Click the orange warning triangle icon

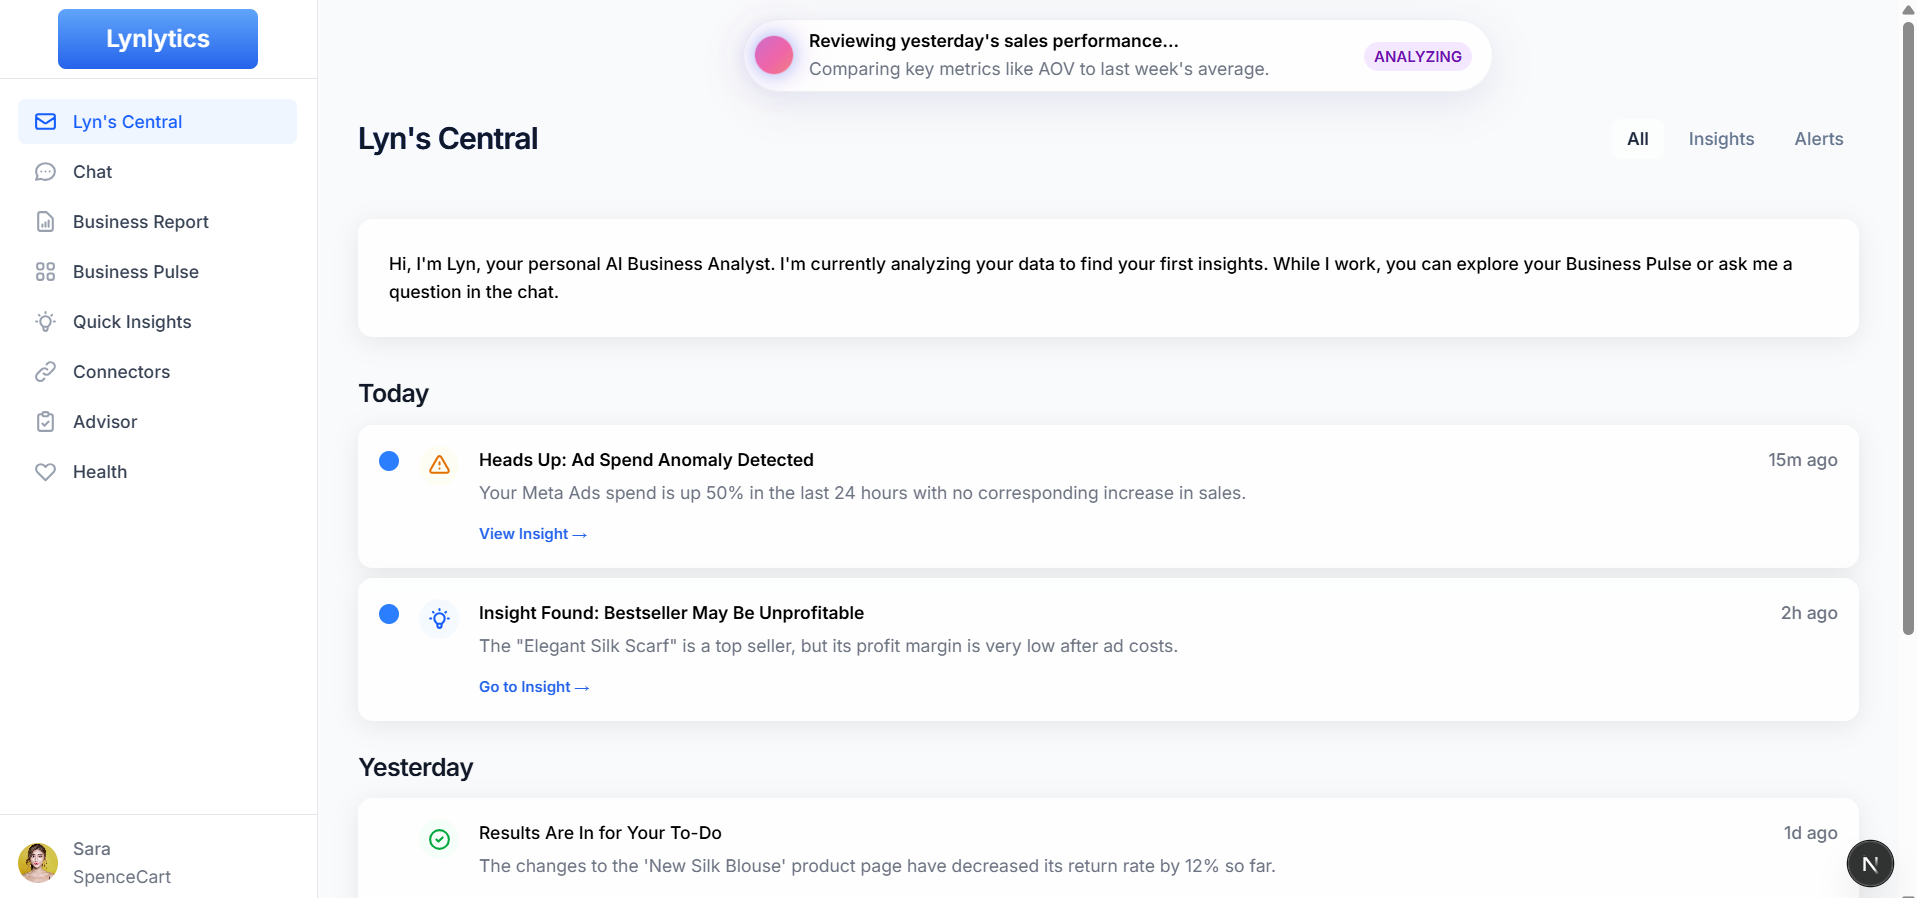(439, 465)
